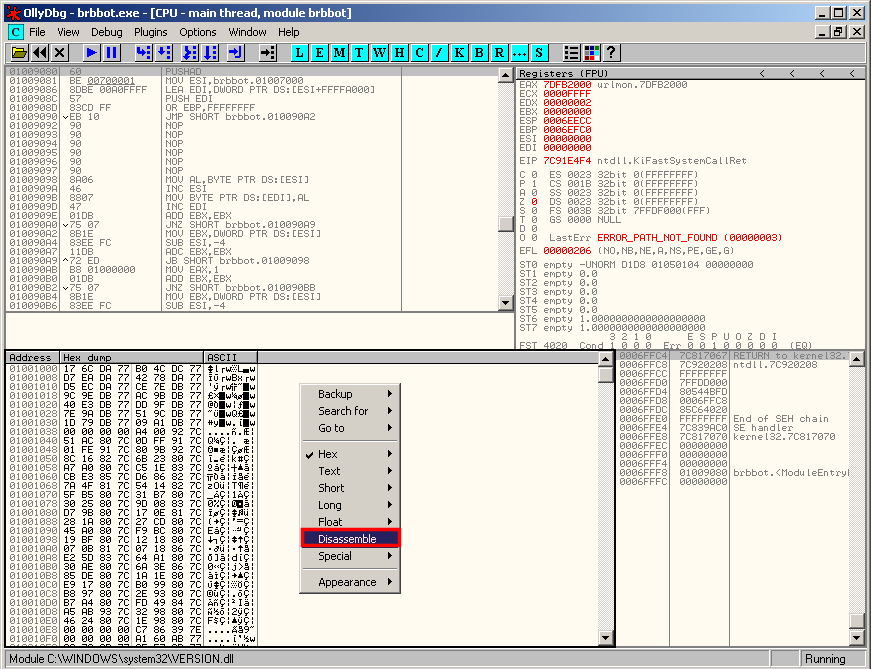The image size is (871, 669).
Task: Show Executable modules with the E button
Action: tap(320, 52)
